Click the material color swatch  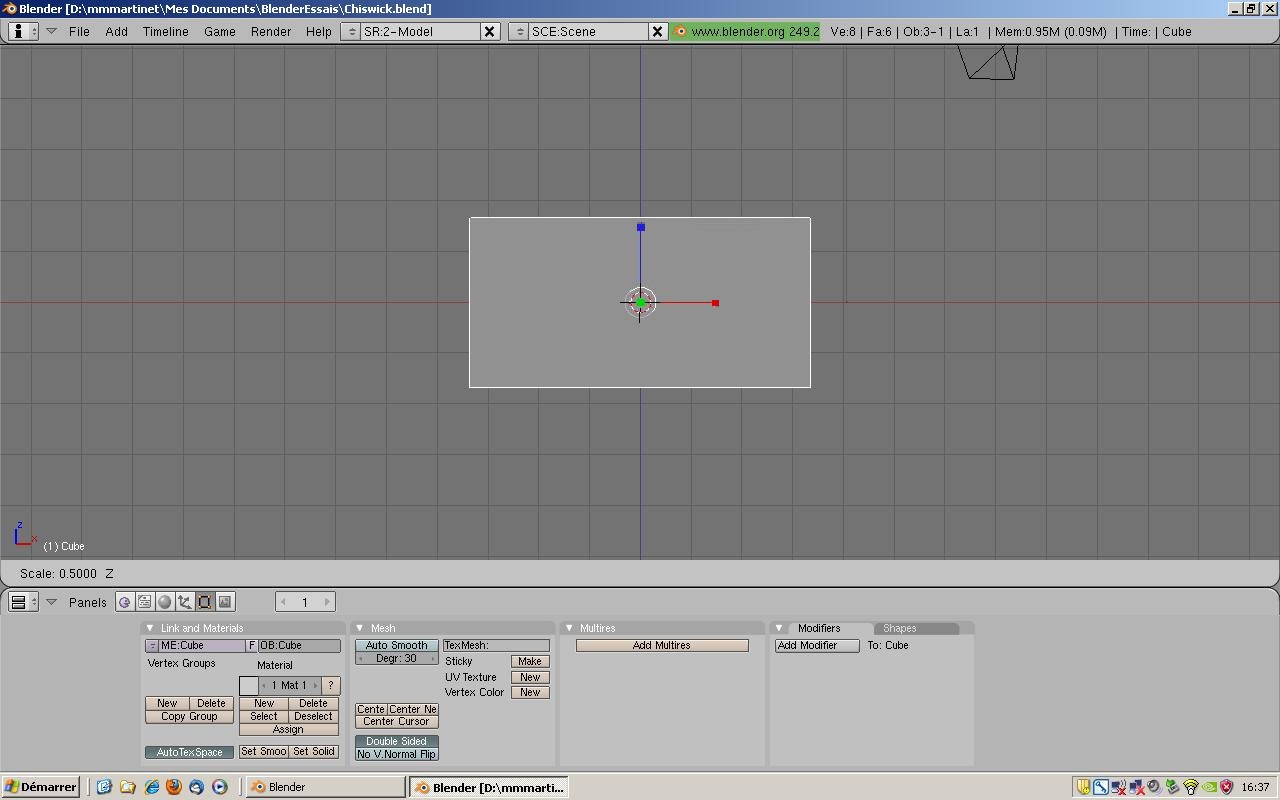pyautogui.click(x=249, y=686)
